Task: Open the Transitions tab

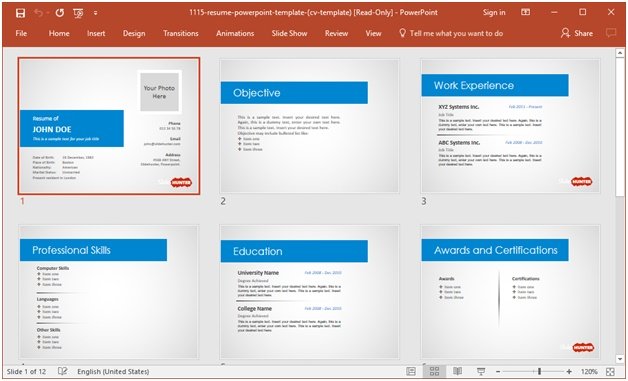Action: point(181,33)
